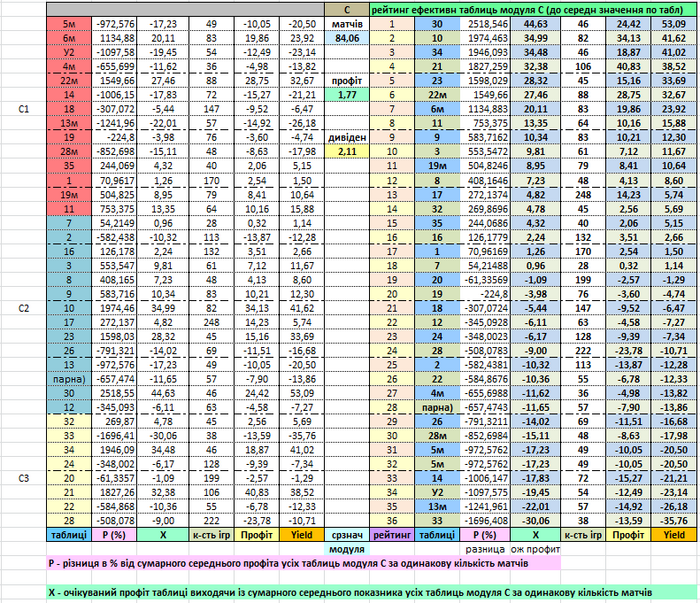Click the cell with value 1134,88
Screen dimensions: 700x603
[x=114, y=38]
